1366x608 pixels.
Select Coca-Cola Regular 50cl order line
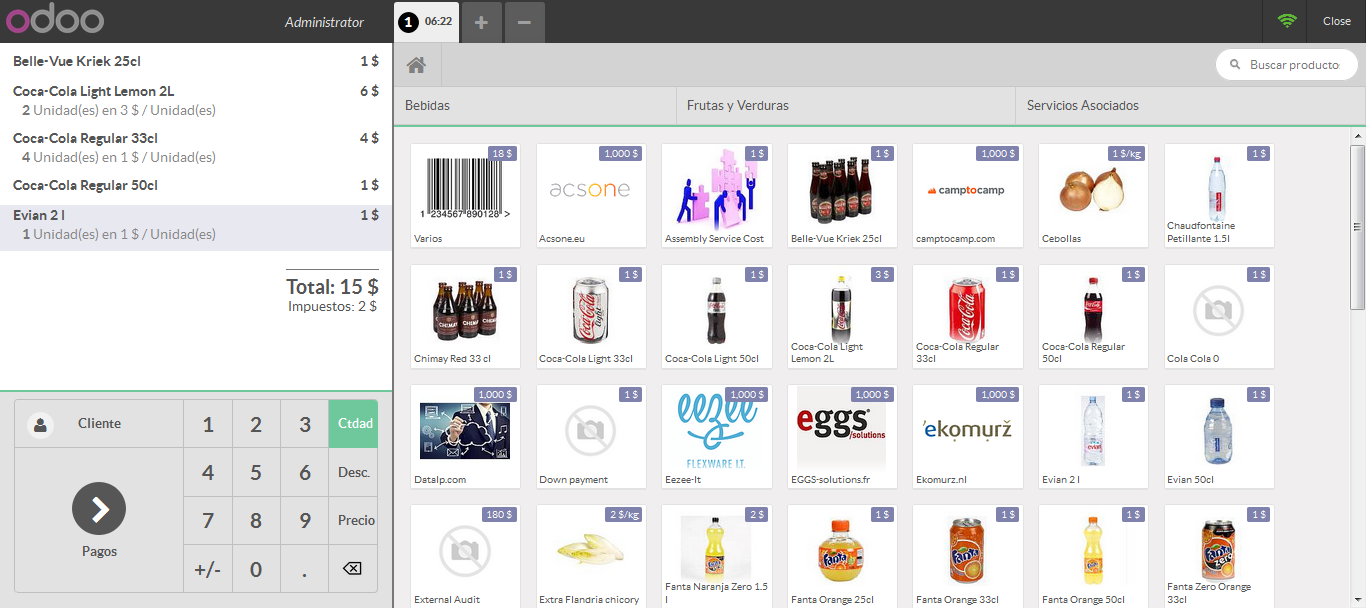tap(196, 185)
